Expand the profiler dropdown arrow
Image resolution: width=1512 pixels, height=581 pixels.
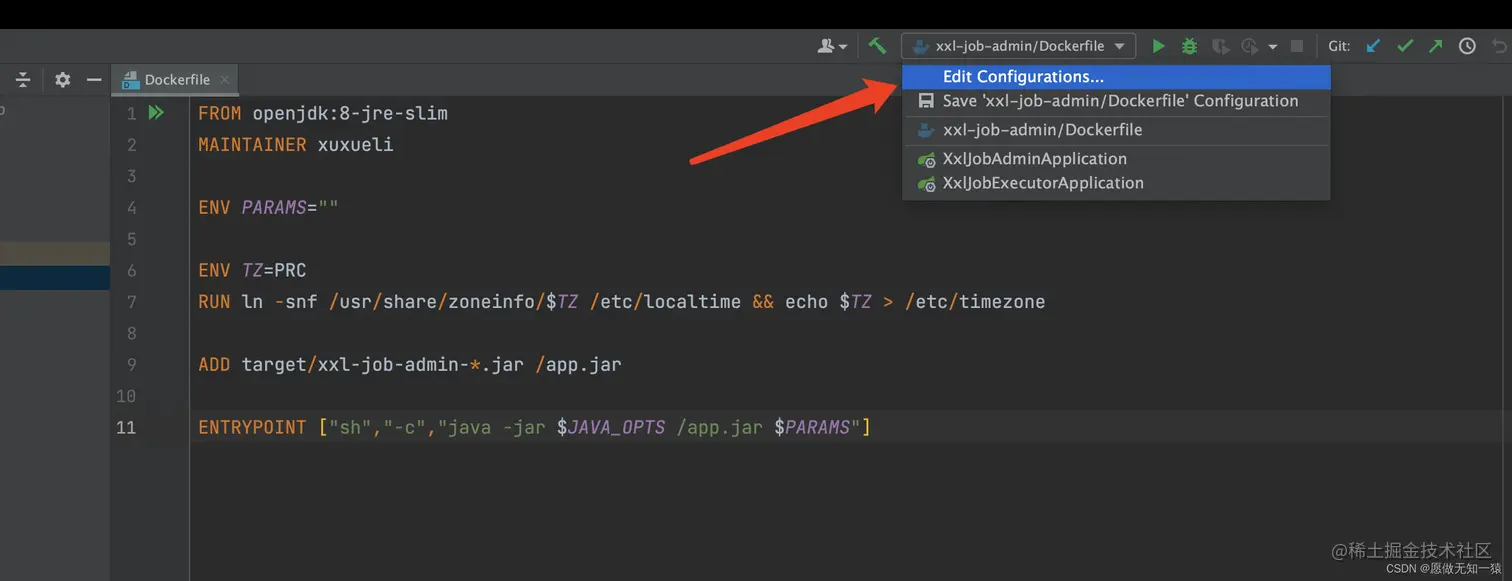pos(1272,47)
